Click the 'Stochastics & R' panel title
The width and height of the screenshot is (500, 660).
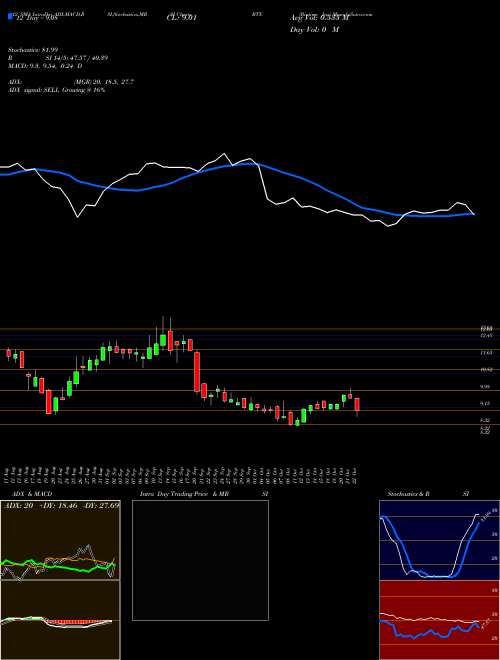pyautogui.click(x=408, y=494)
